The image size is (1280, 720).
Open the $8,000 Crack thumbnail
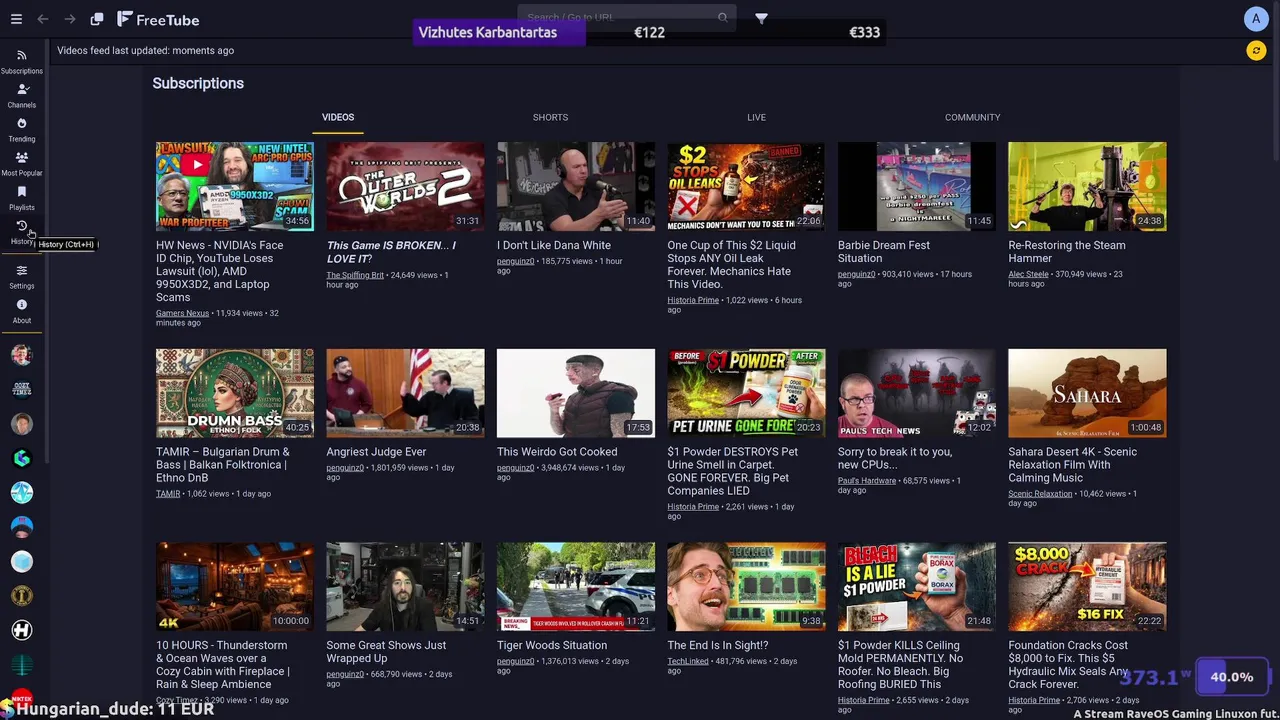click(1087, 587)
